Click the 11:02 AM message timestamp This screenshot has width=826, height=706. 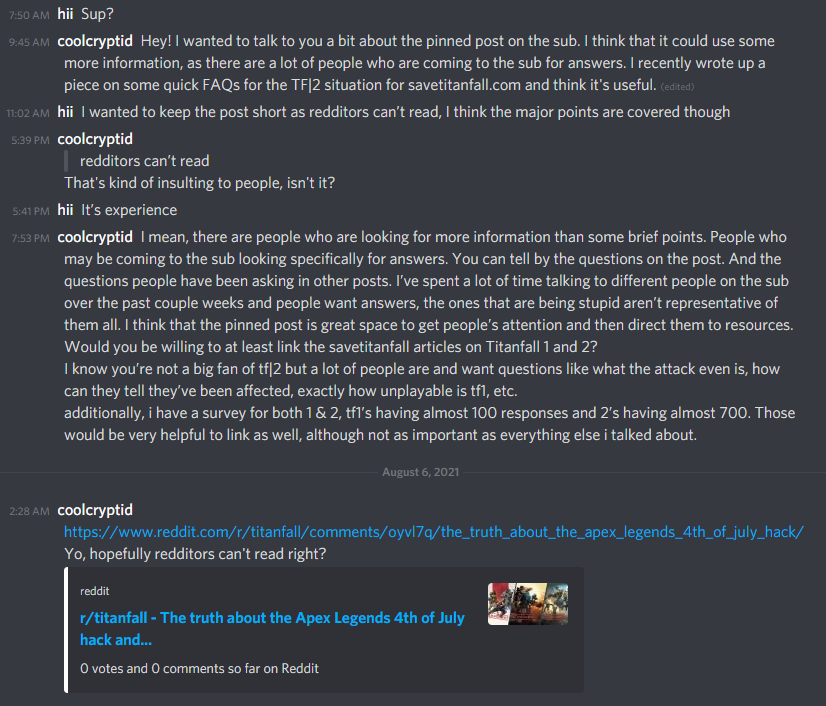pos(28,112)
